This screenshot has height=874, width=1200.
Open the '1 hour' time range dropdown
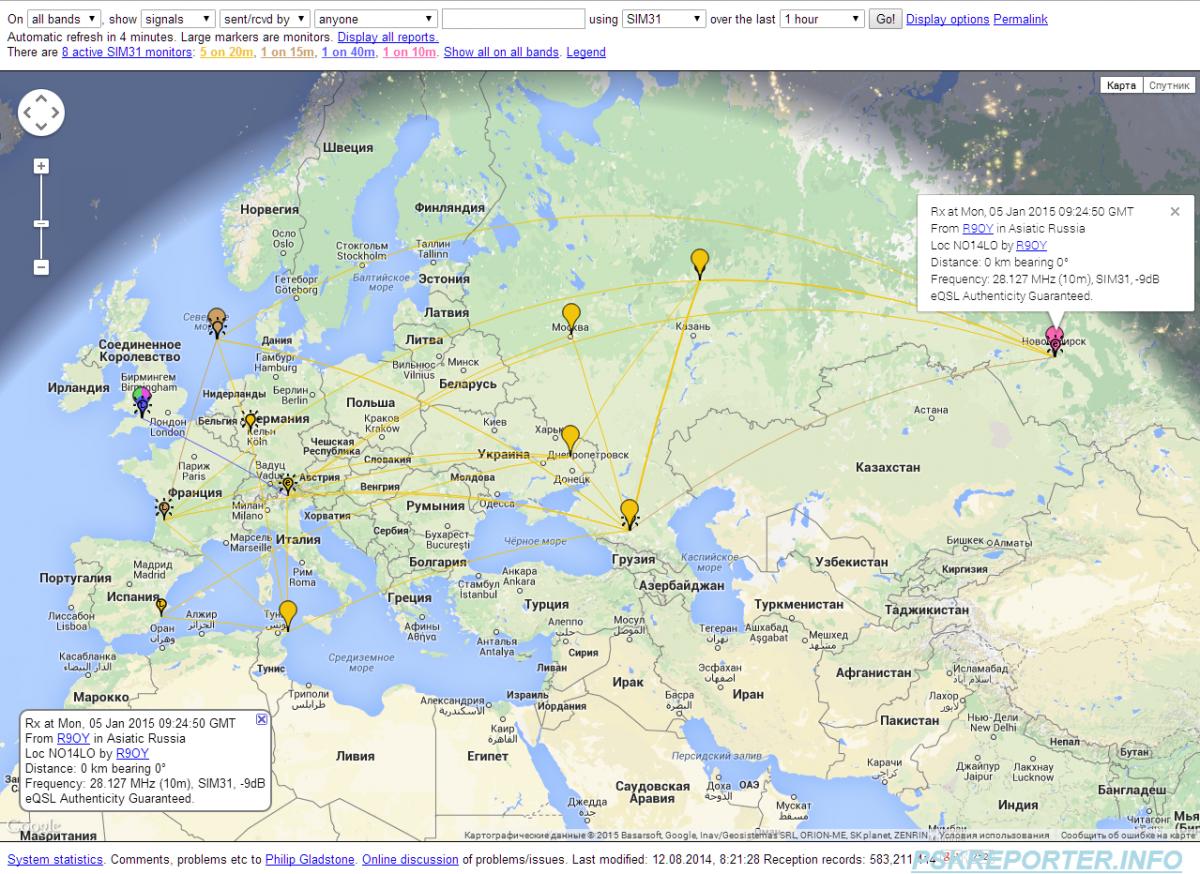[x=822, y=19]
